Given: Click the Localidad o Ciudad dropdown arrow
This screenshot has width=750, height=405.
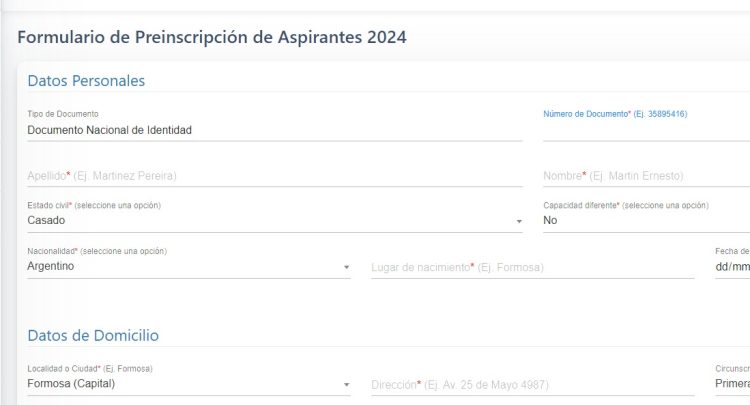Looking at the screenshot, I should (346, 384).
